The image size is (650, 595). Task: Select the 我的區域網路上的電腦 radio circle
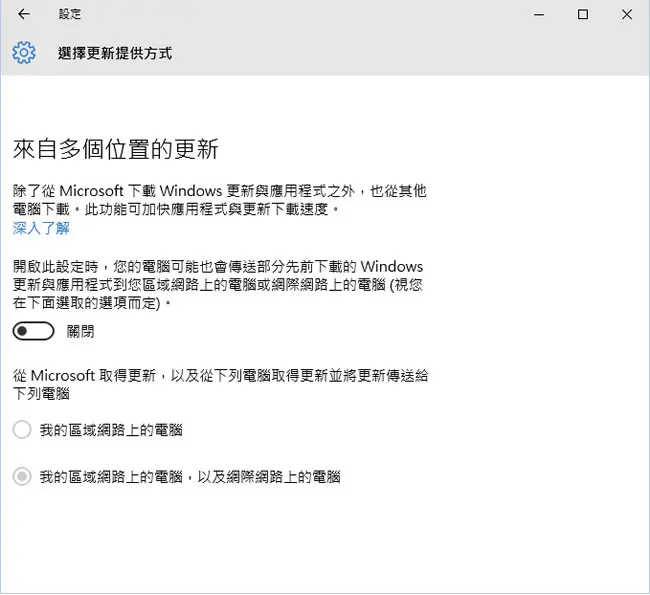click(22, 430)
